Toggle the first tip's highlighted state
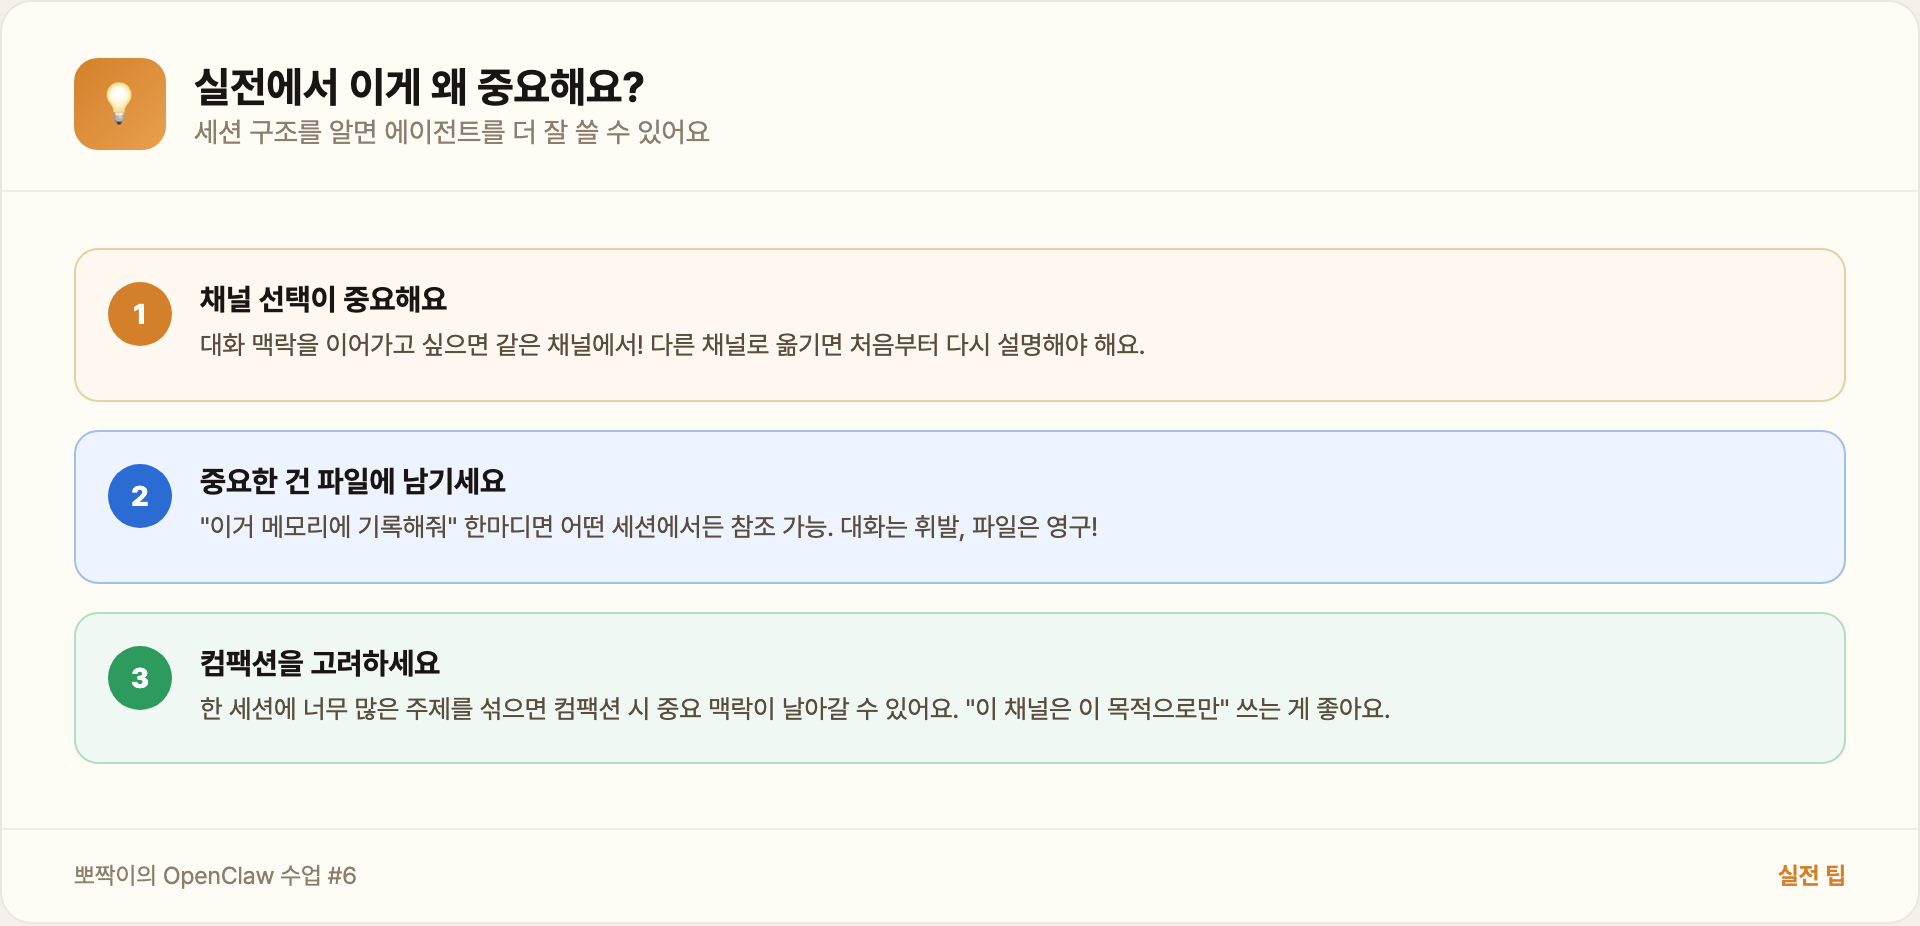The height and width of the screenshot is (926, 1920). [x=958, y=324]
